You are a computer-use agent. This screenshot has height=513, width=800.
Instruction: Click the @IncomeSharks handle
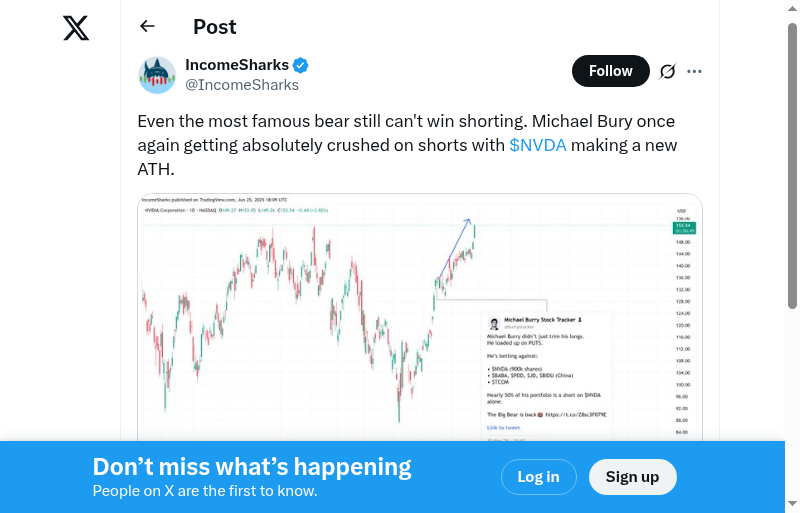242,85
